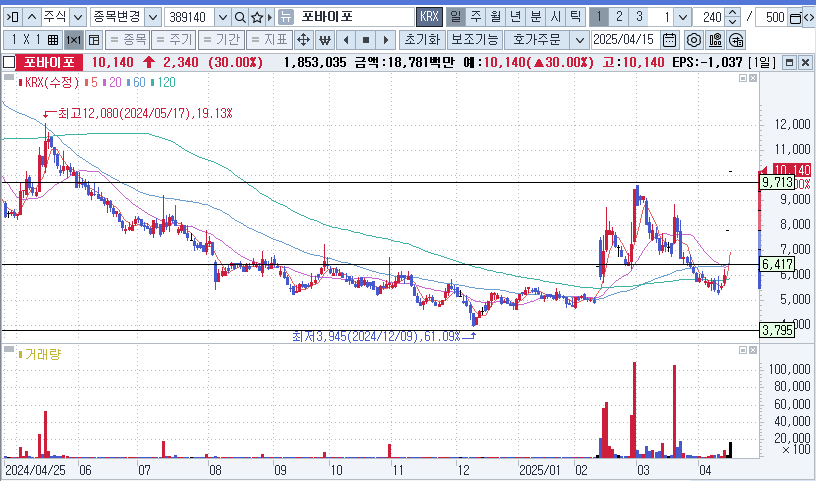
Task: Open the 기간 linkage menu
Action: point(221,40)
